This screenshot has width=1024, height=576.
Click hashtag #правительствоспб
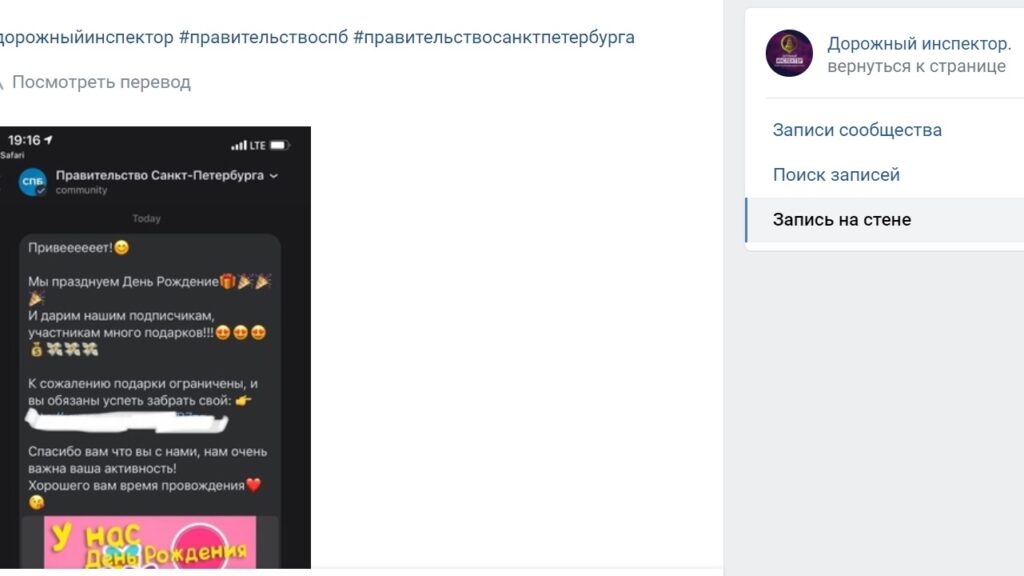pyautogui.click(x=264, y=37)
